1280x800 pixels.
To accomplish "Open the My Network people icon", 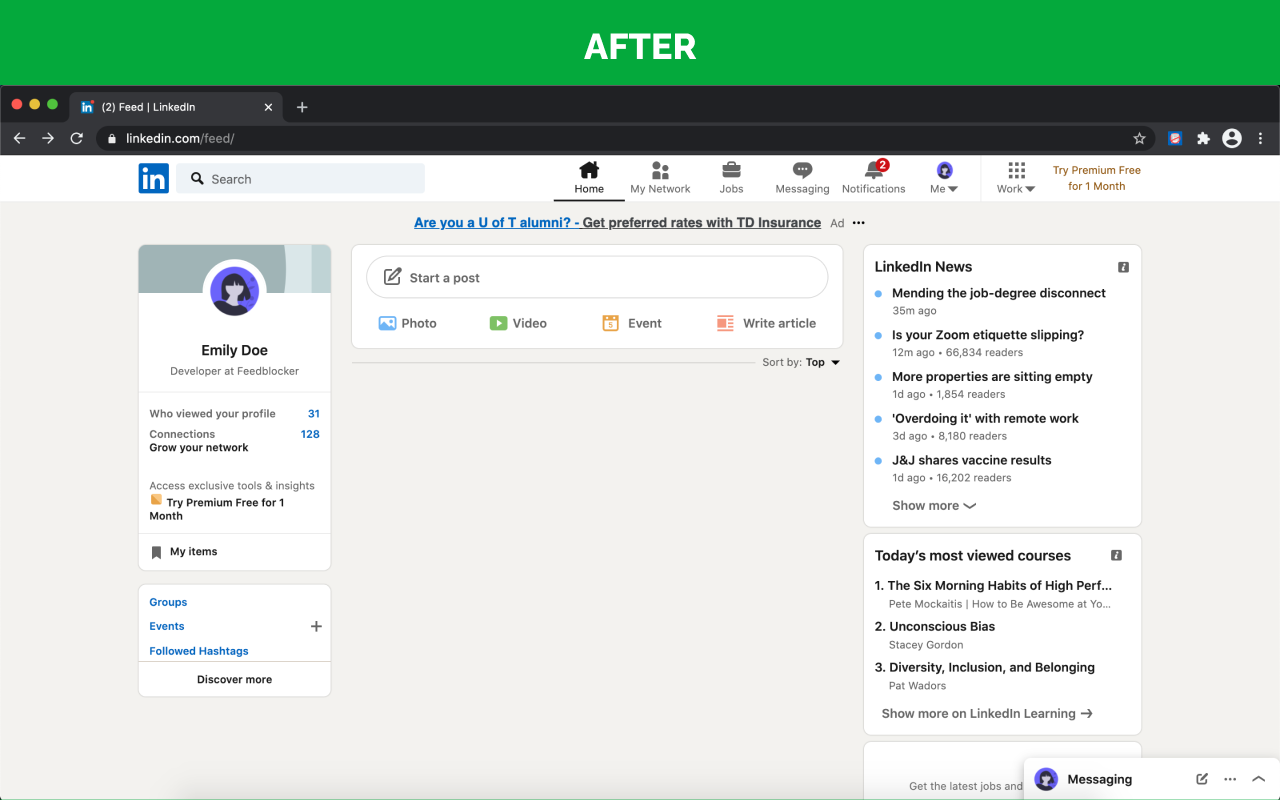I will point(660,170).
